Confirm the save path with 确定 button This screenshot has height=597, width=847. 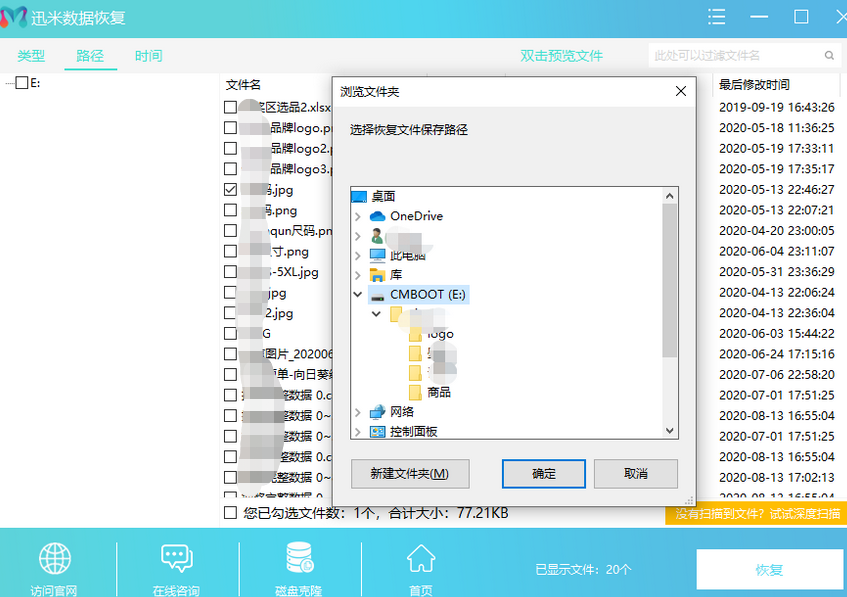click(x=543, y=473)
